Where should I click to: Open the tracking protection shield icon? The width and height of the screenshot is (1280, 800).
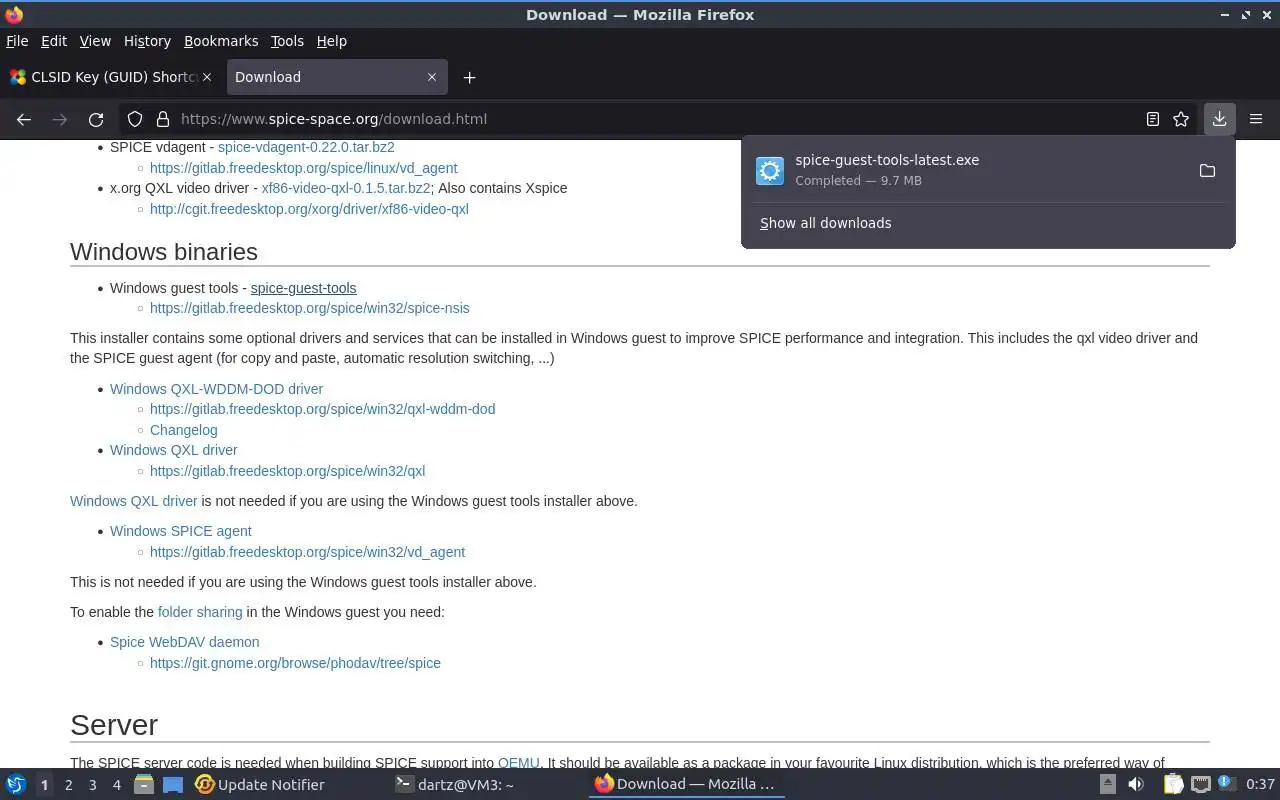135,119
